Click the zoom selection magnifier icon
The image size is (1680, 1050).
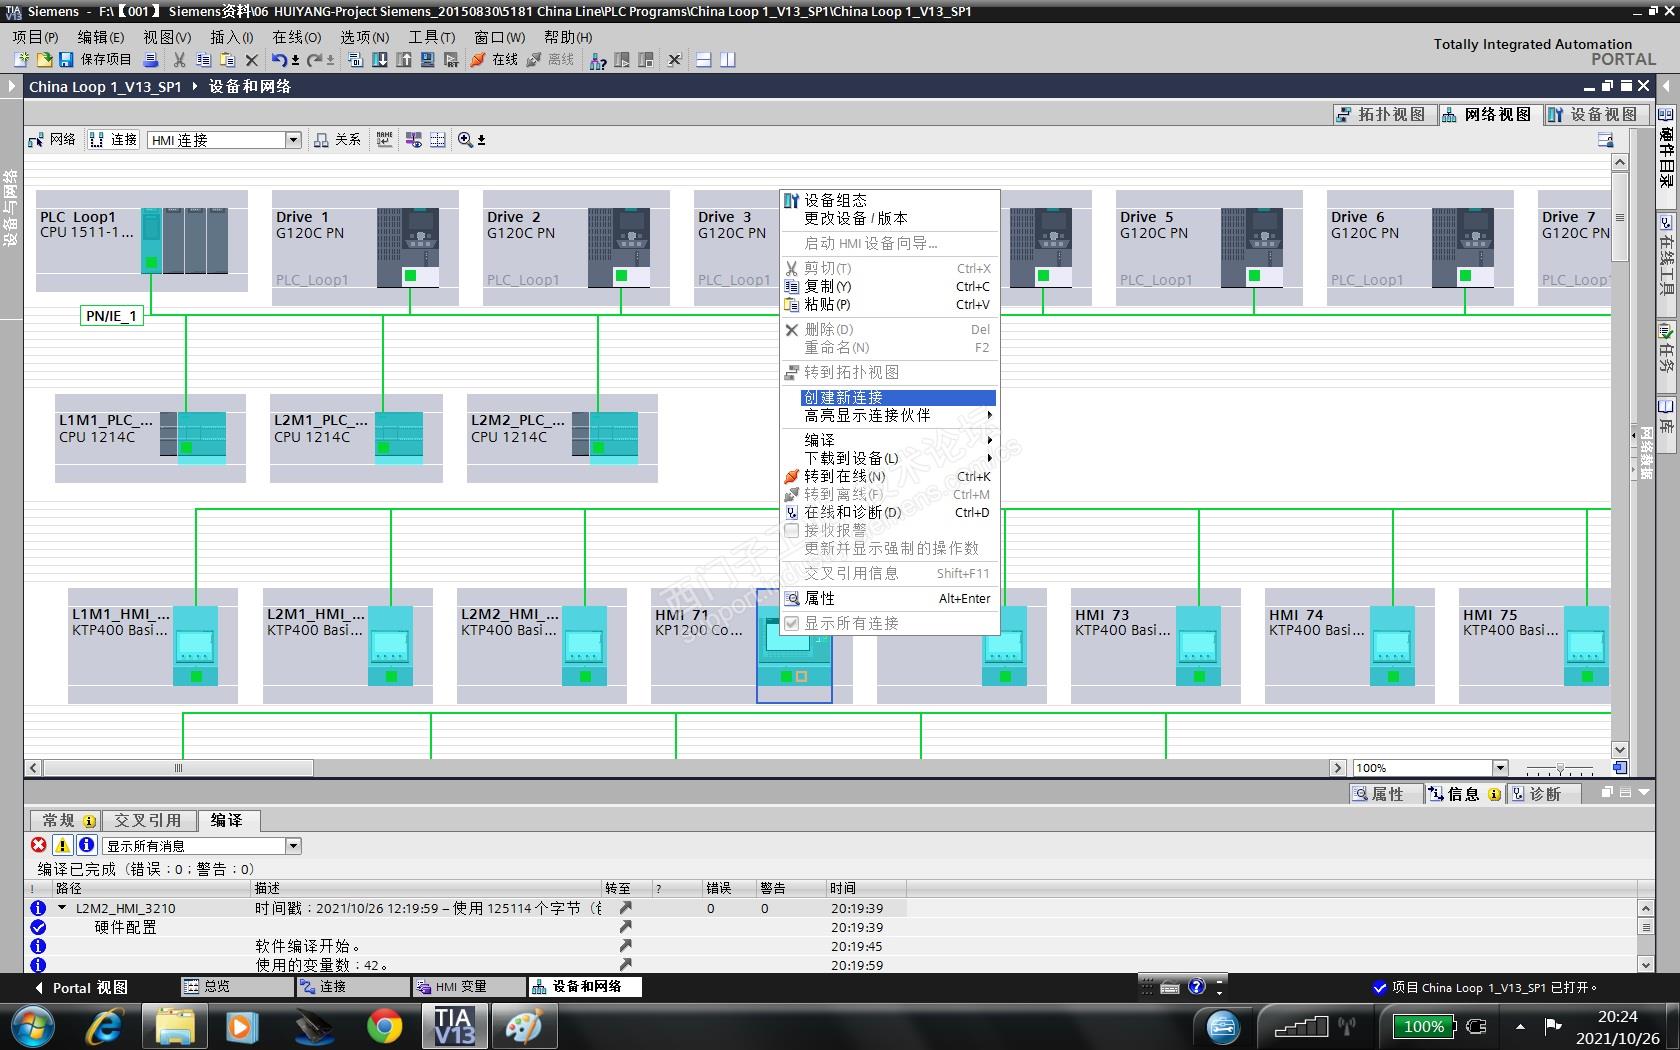pos(465,140)
